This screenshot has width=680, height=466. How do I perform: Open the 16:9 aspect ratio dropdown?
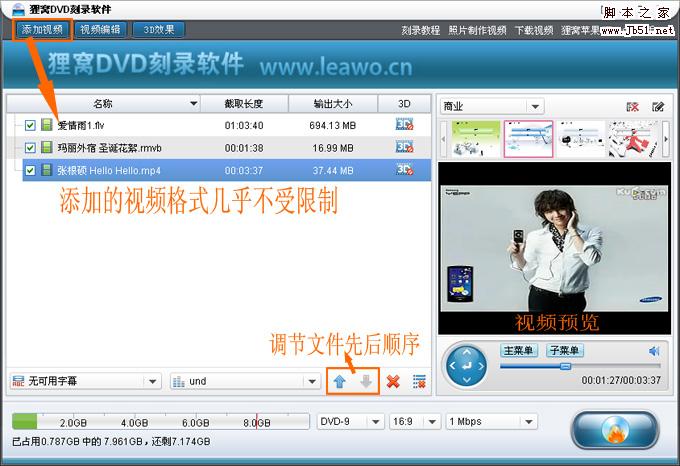pyautogui.click(x=414, y=421)
